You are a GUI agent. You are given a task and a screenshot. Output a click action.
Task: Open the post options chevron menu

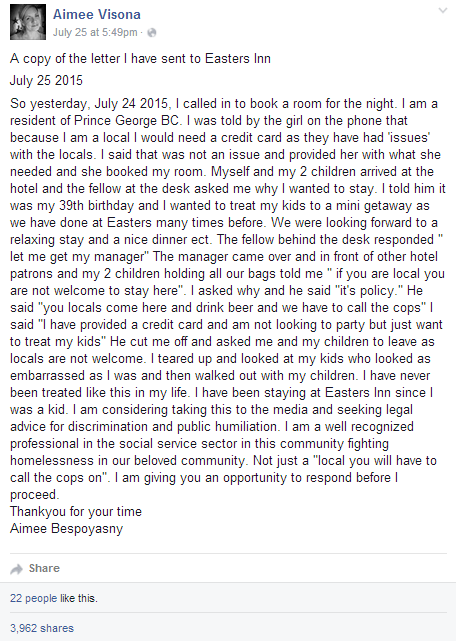tap(443, 11)
